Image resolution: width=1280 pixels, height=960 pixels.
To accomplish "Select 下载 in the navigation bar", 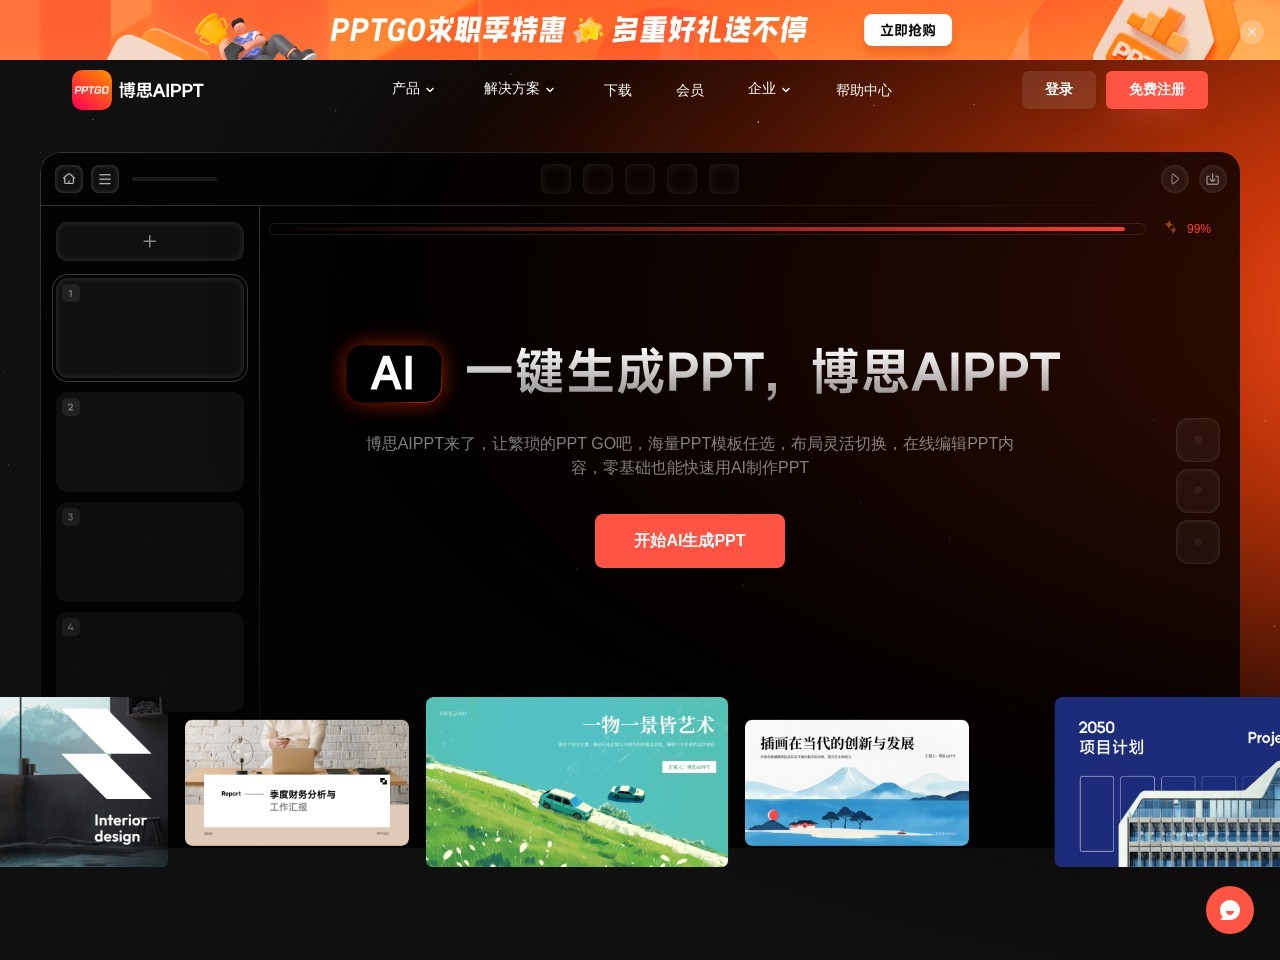I will [617, 90].
